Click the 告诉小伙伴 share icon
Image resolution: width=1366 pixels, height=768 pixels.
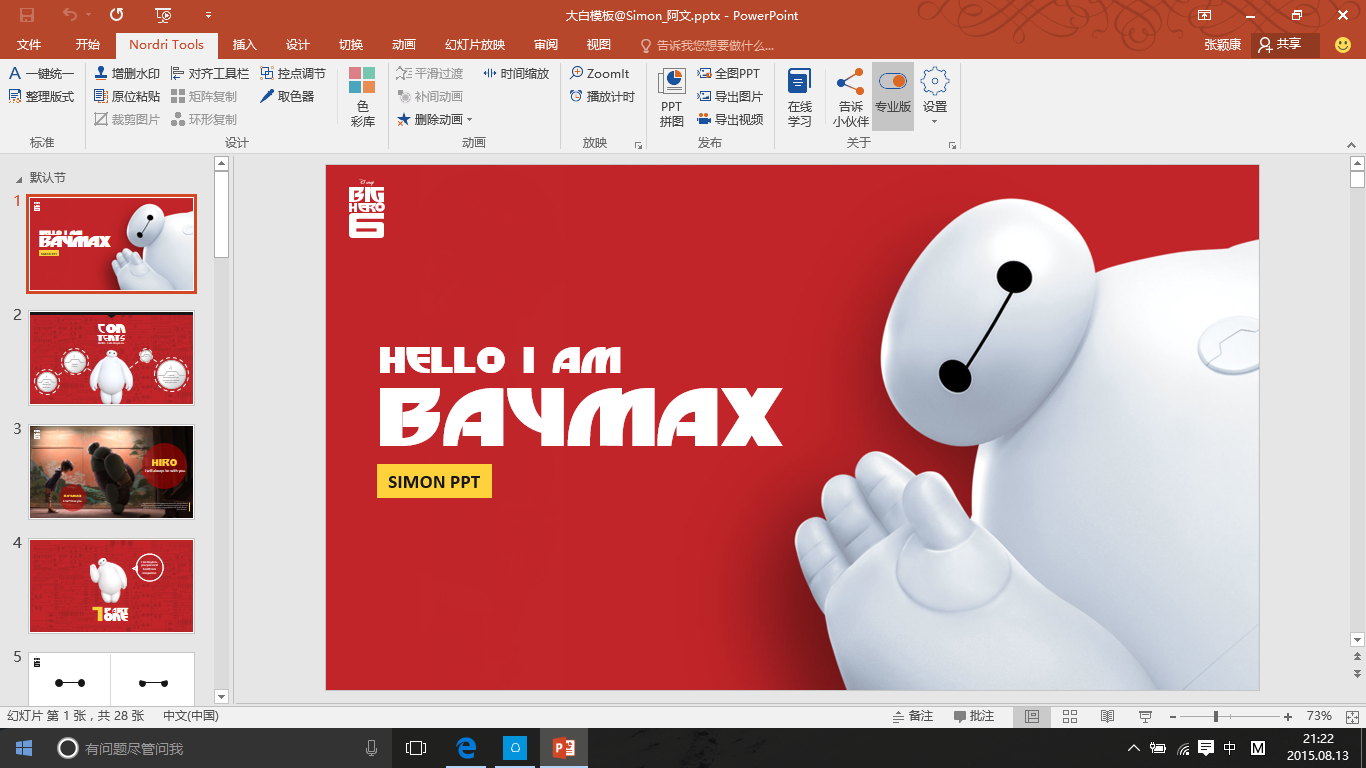point(850,82)
